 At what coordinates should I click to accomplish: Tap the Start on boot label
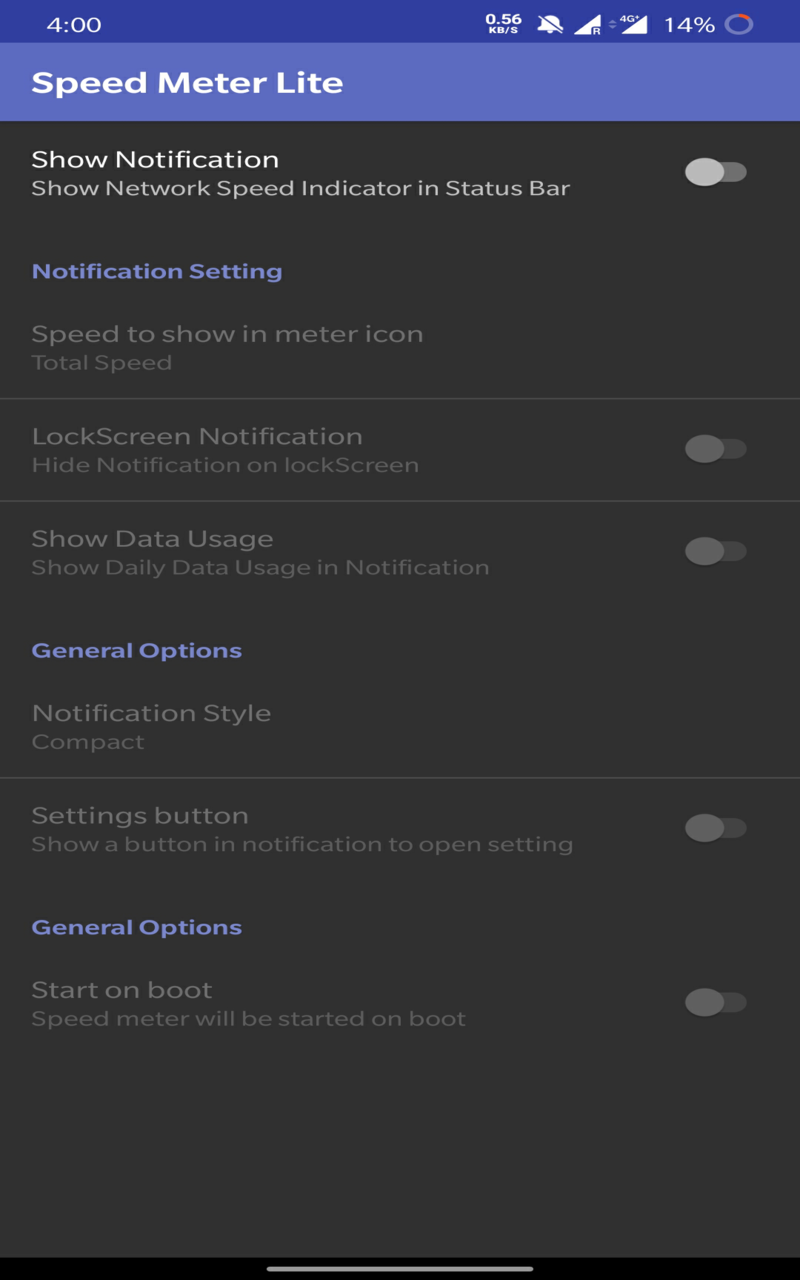pyautogui.click(x=122, y=990)
